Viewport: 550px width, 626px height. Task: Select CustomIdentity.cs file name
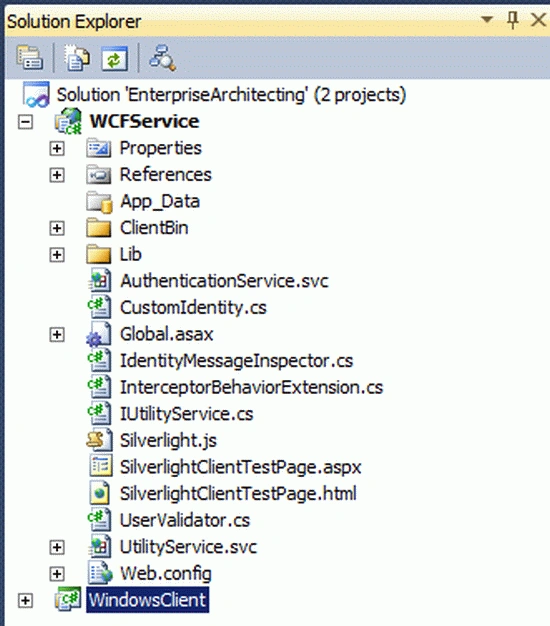pyautogui.click(x=193, y=308)
